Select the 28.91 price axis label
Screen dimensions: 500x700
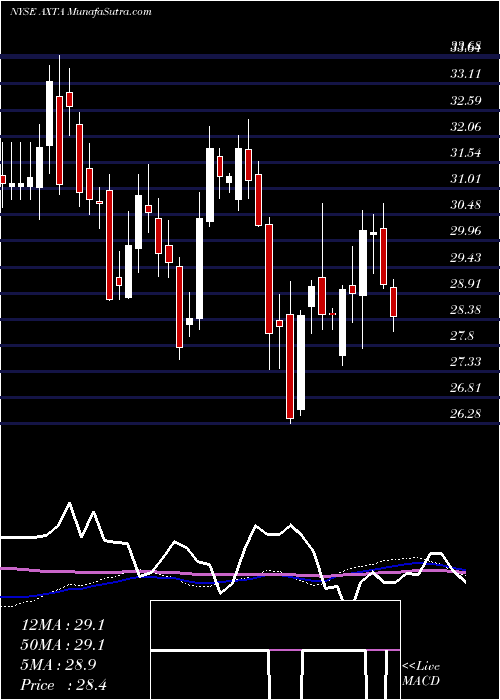(466, 283)
